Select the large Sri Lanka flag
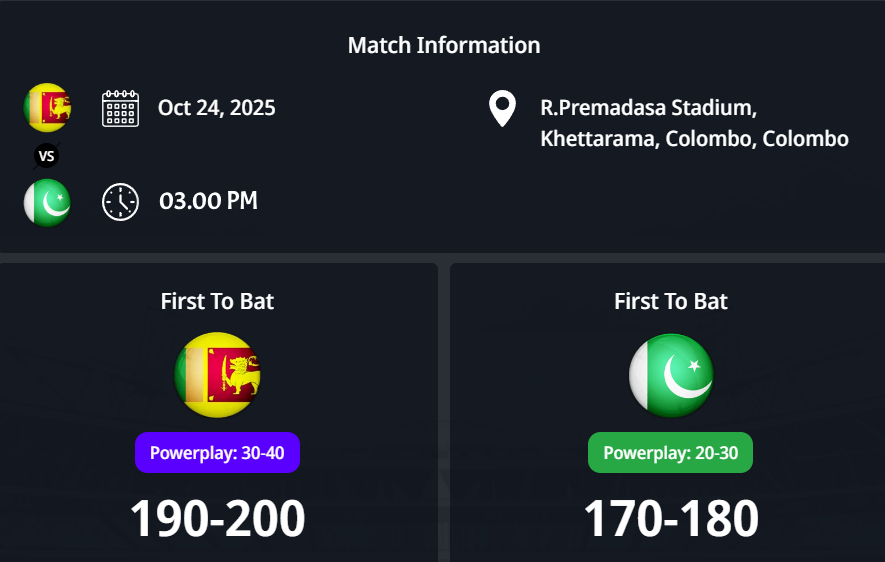Image resolution: width=885 pixels, height=562 pixels. pyautogui.click(x=217, y=375)
